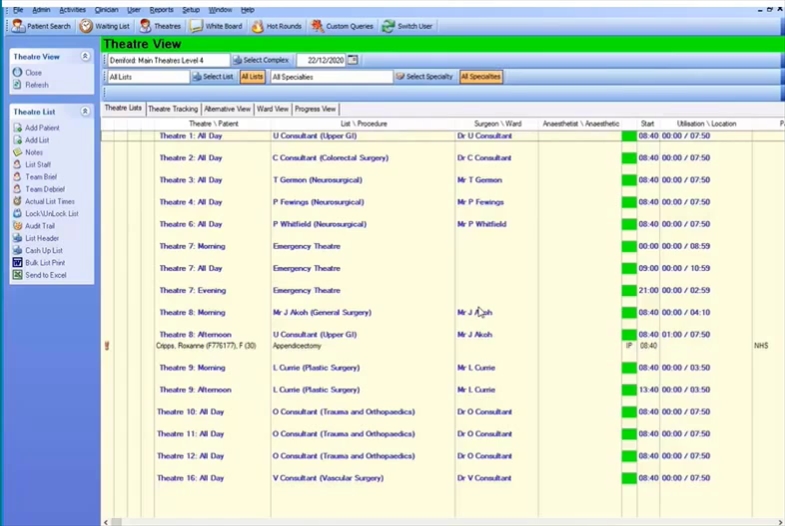The height and width of the screenshot is (526, 785).
Task: Click the All Lists selection field
Action: tap(149, 77)
